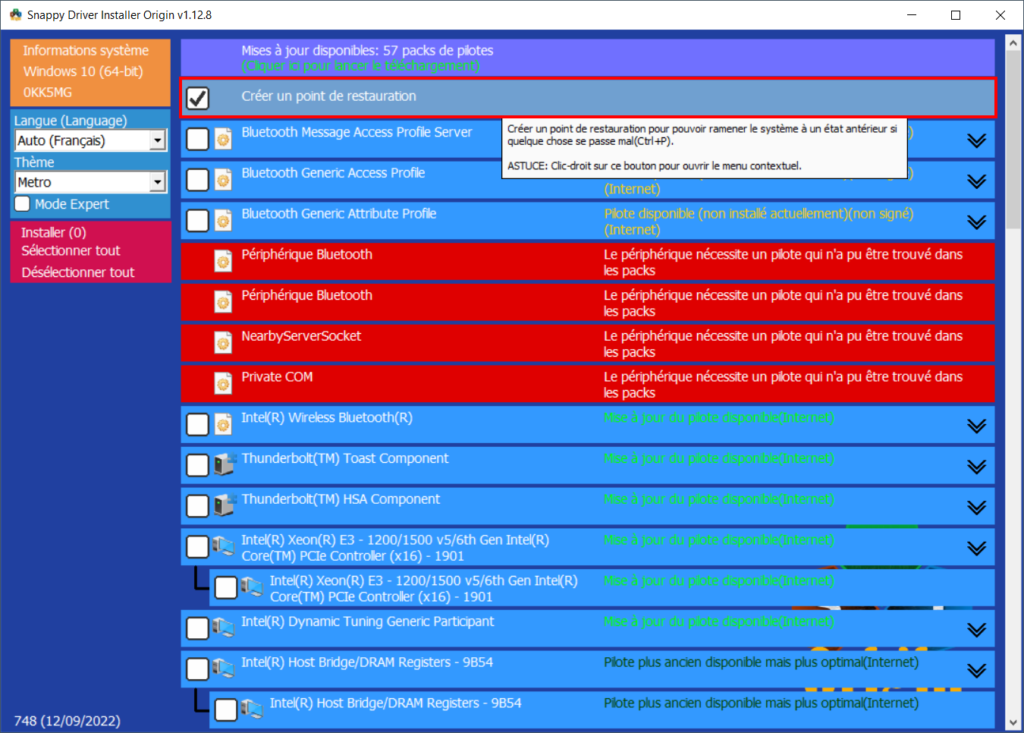Viewport: 1024px width, 733px height.
Task: Click version text 748 (12/09/2022)
Action: pyautogui.click(x=67, y=721)
